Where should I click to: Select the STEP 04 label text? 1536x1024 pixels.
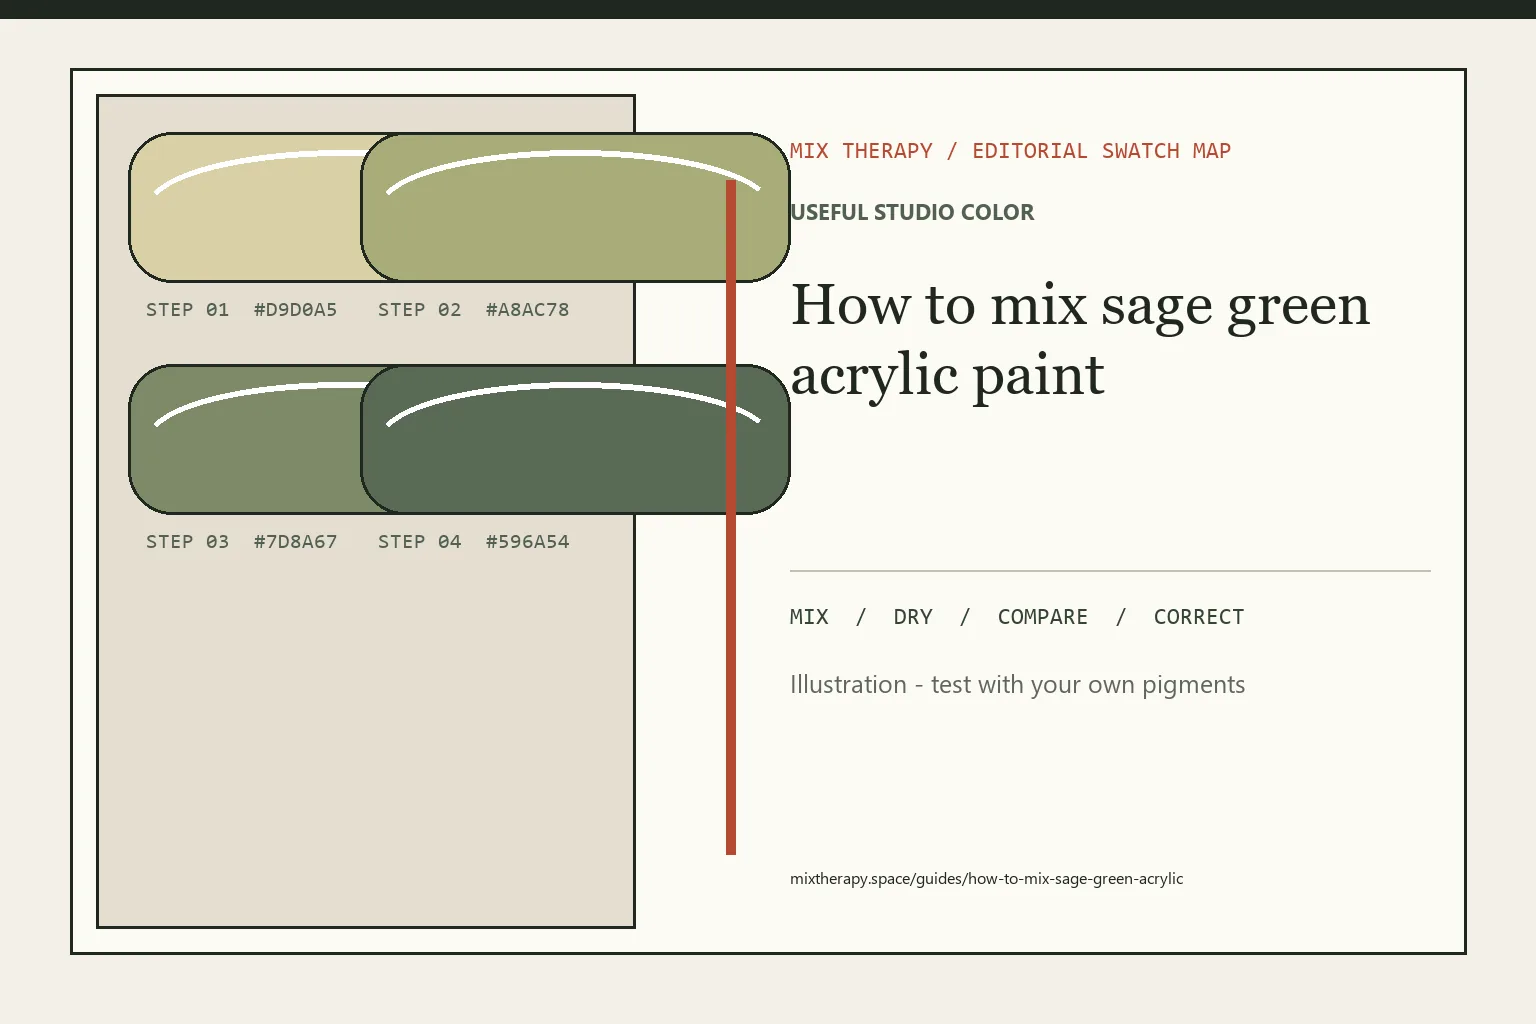419,542
